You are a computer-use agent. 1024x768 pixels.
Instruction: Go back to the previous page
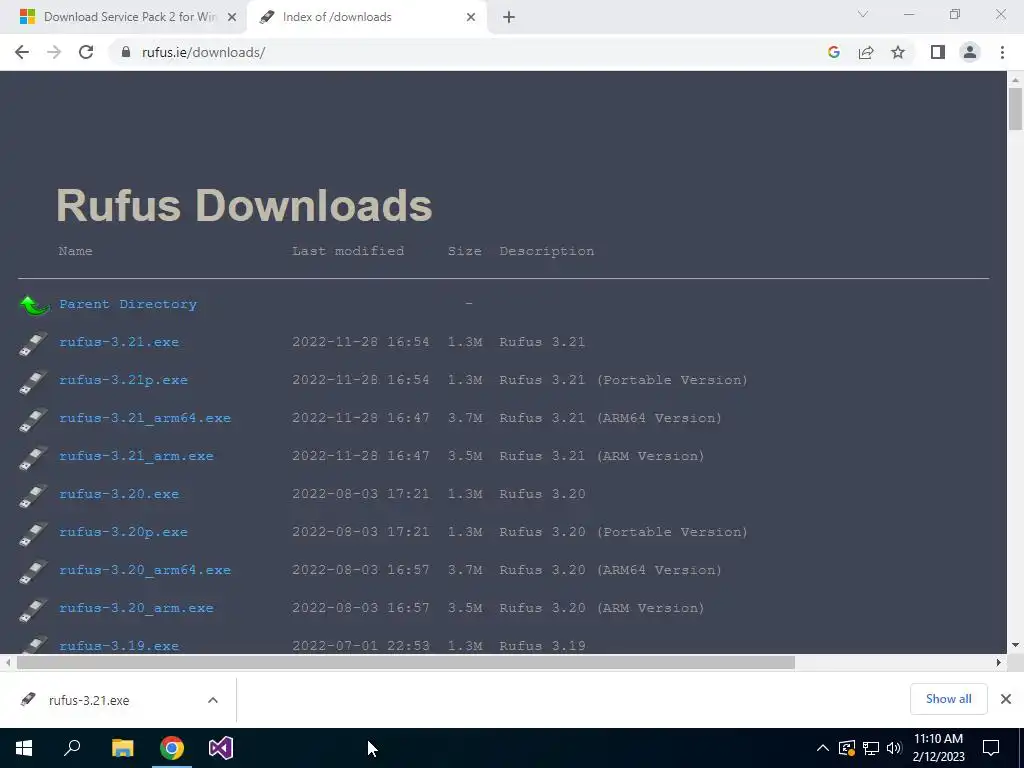(x=22, y=52)
